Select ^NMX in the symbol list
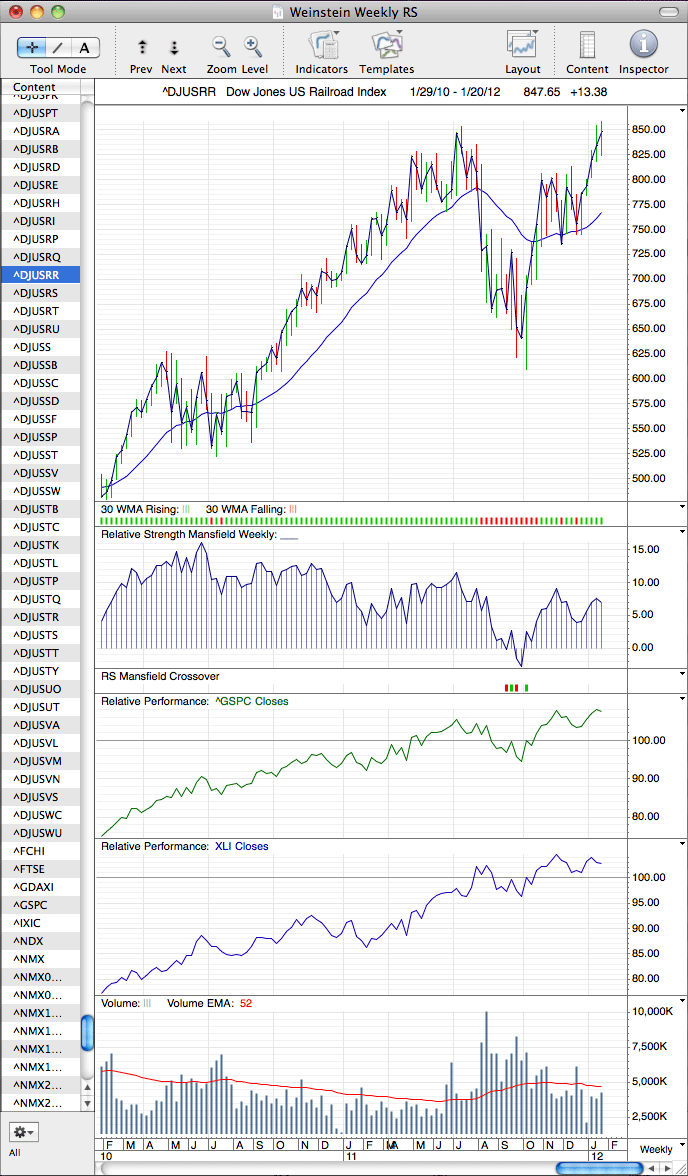Screen dimensions: 688x1176 pyautogui.click(x=41, y=958)
